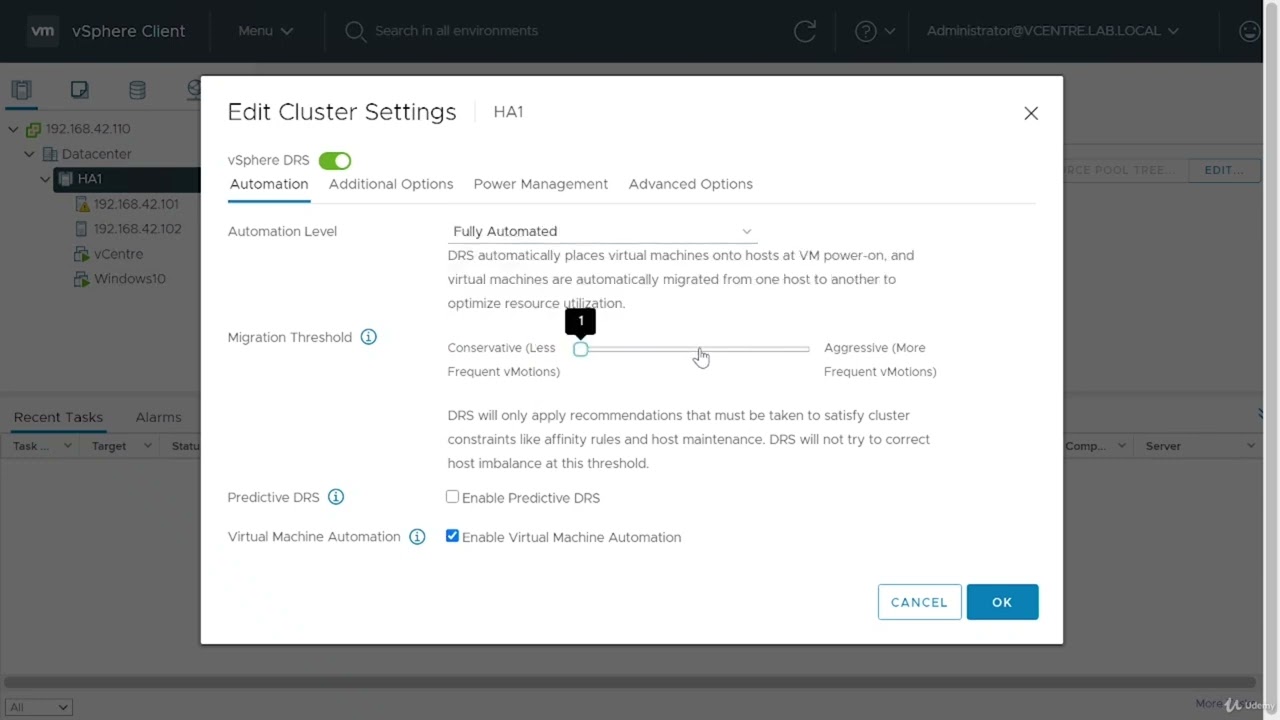The height and width of the screenshot is (720, 1280).
Task: Switch to the Alarms tab
Action: (158, 417)
